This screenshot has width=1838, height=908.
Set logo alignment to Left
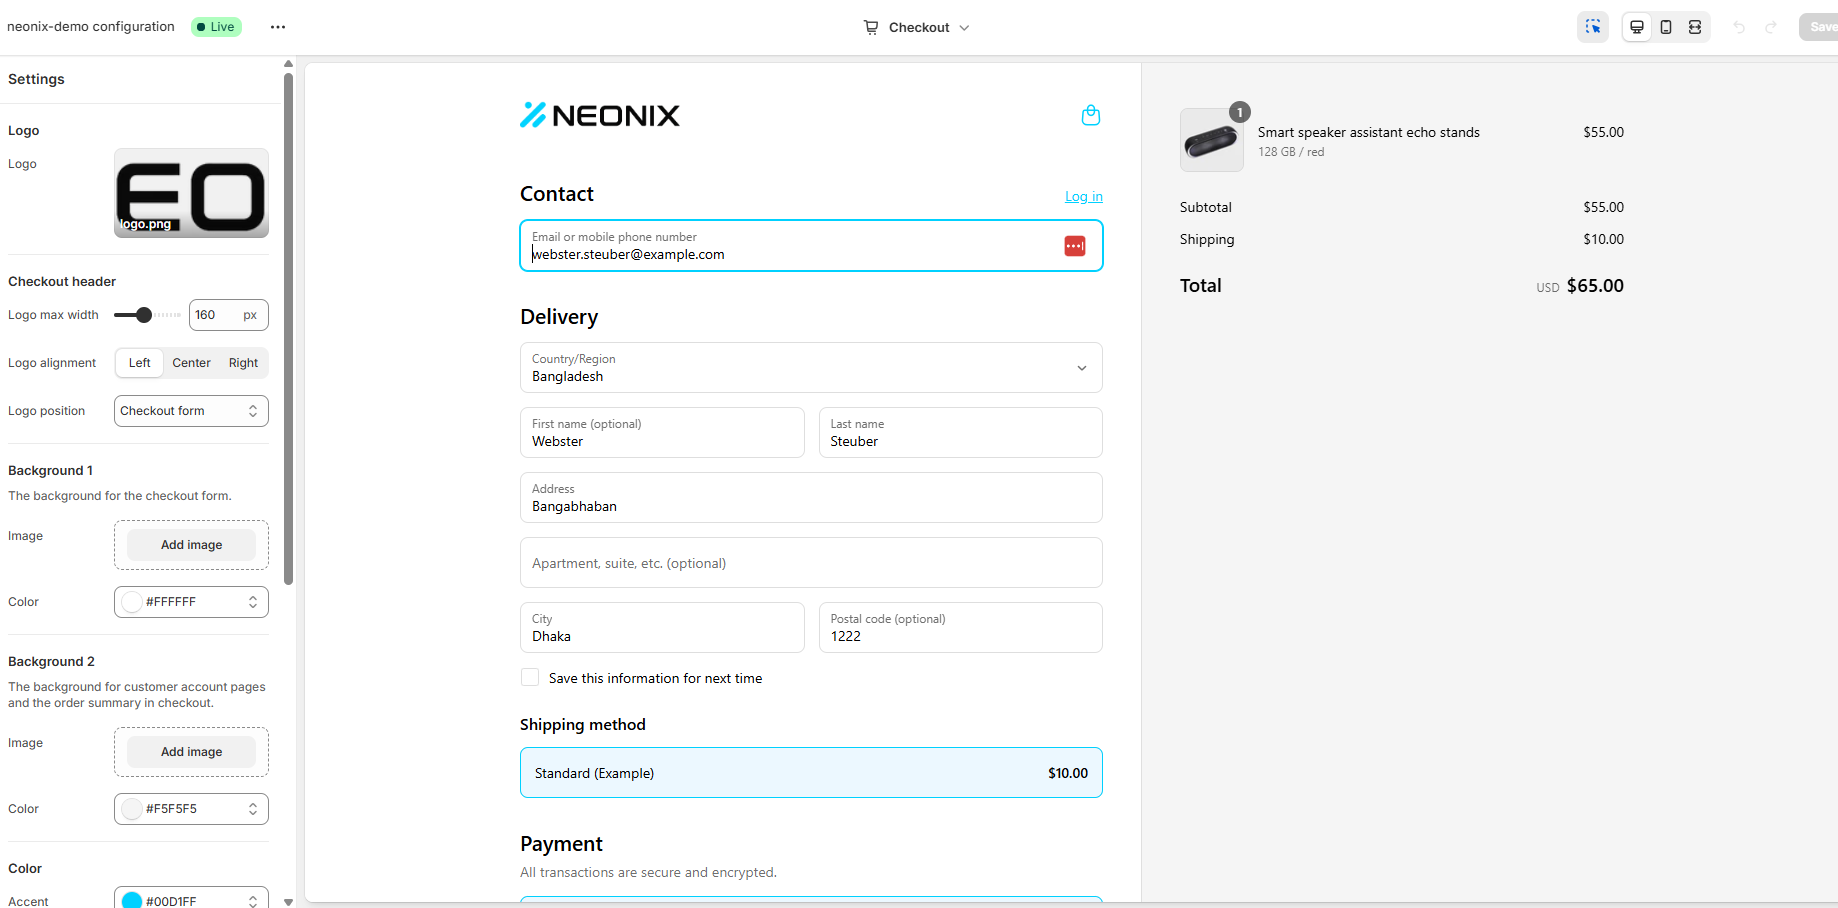(x=140, y=363)
